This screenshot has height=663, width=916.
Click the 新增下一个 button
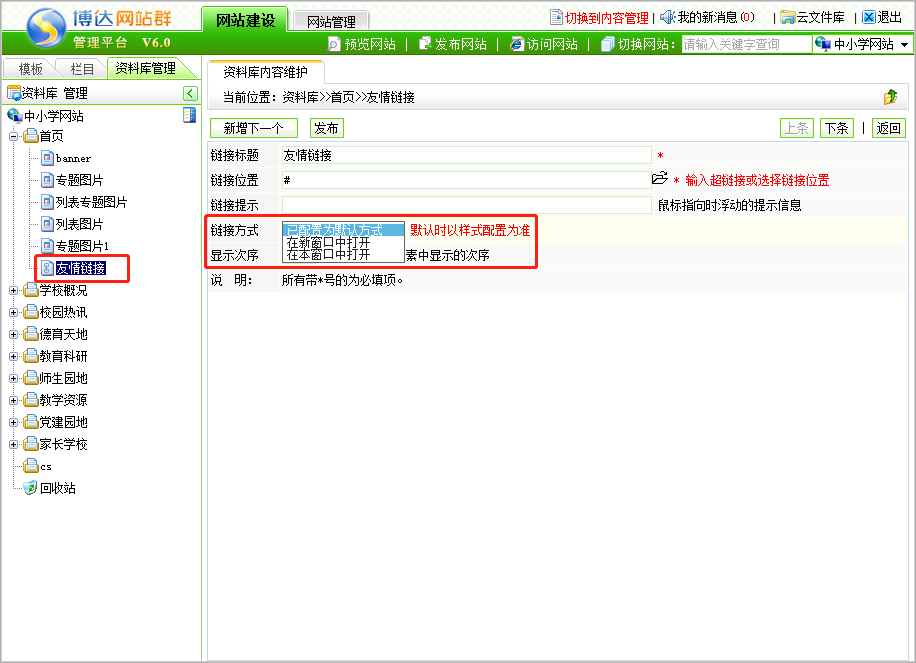tap(253, 128)
